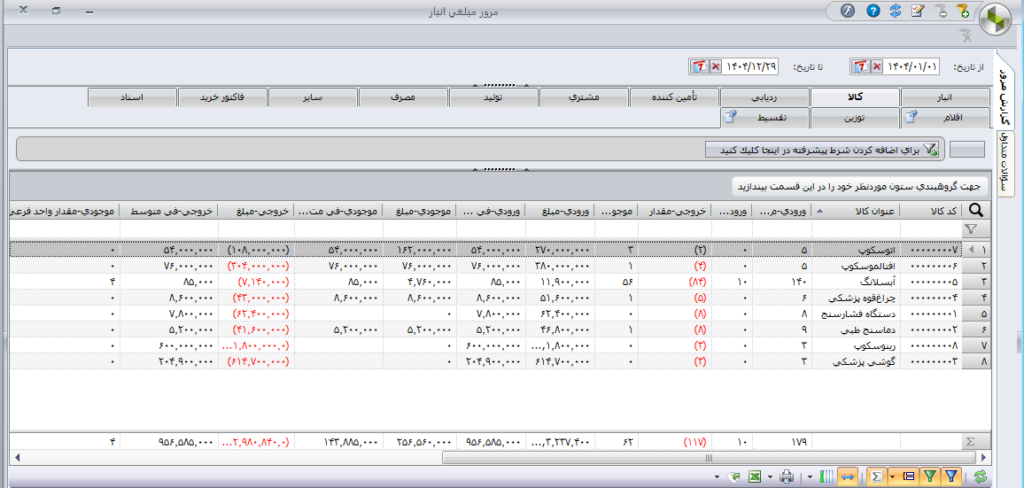
Task: Click the Sigma icon in the totals row
Action: 972,442
